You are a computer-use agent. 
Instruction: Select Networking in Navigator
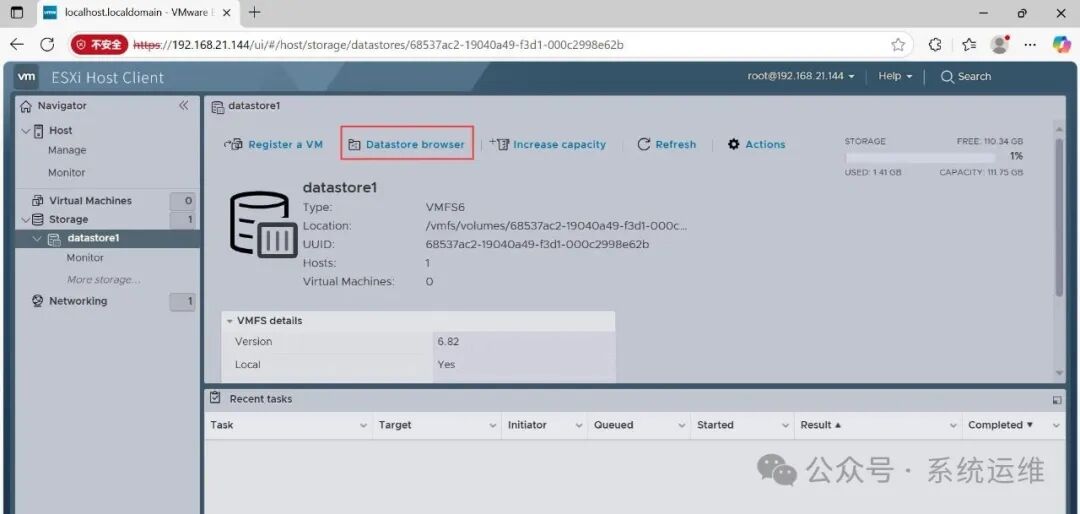[78, 301]
